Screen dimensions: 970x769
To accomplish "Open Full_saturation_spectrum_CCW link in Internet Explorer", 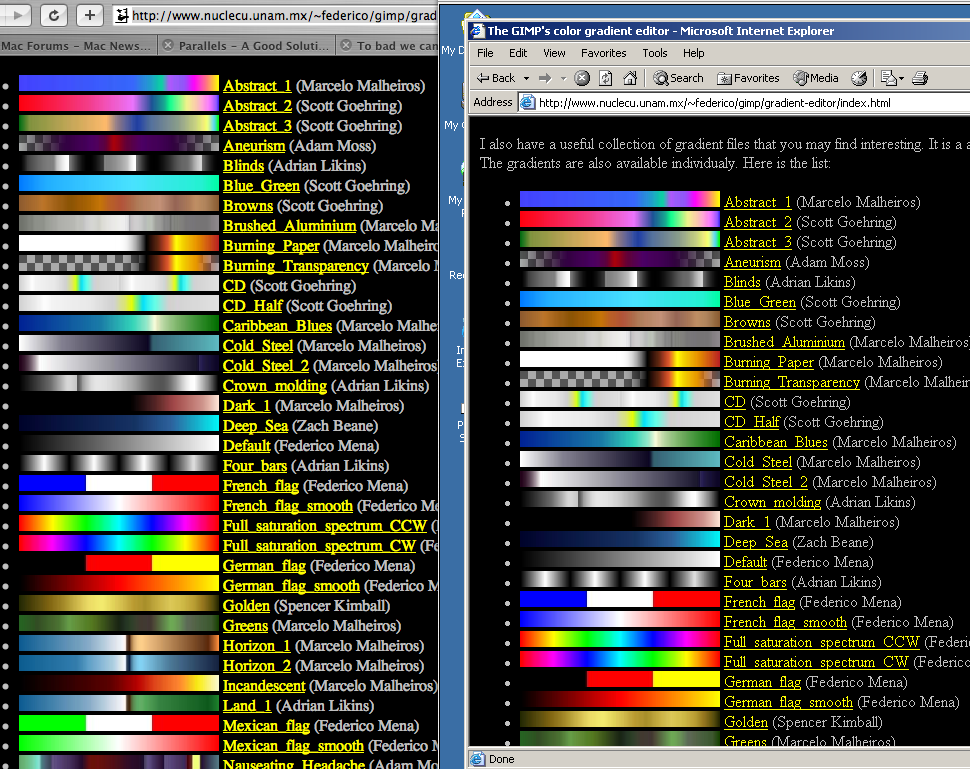I will [x=822, y=642].
